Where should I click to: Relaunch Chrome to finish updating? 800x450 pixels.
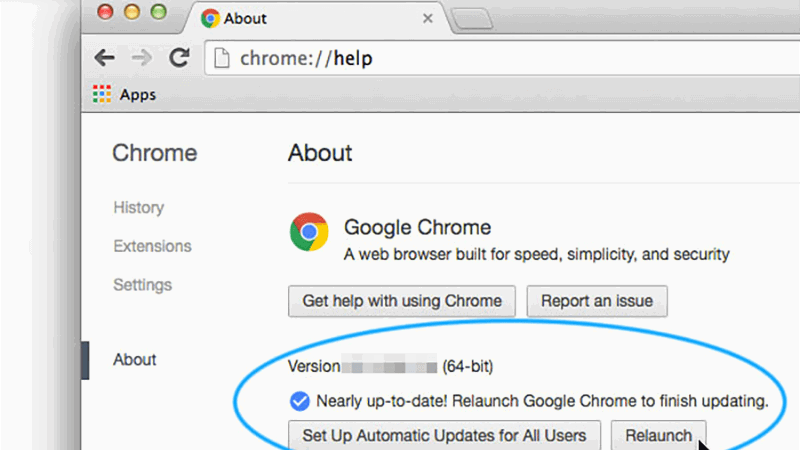658,435
